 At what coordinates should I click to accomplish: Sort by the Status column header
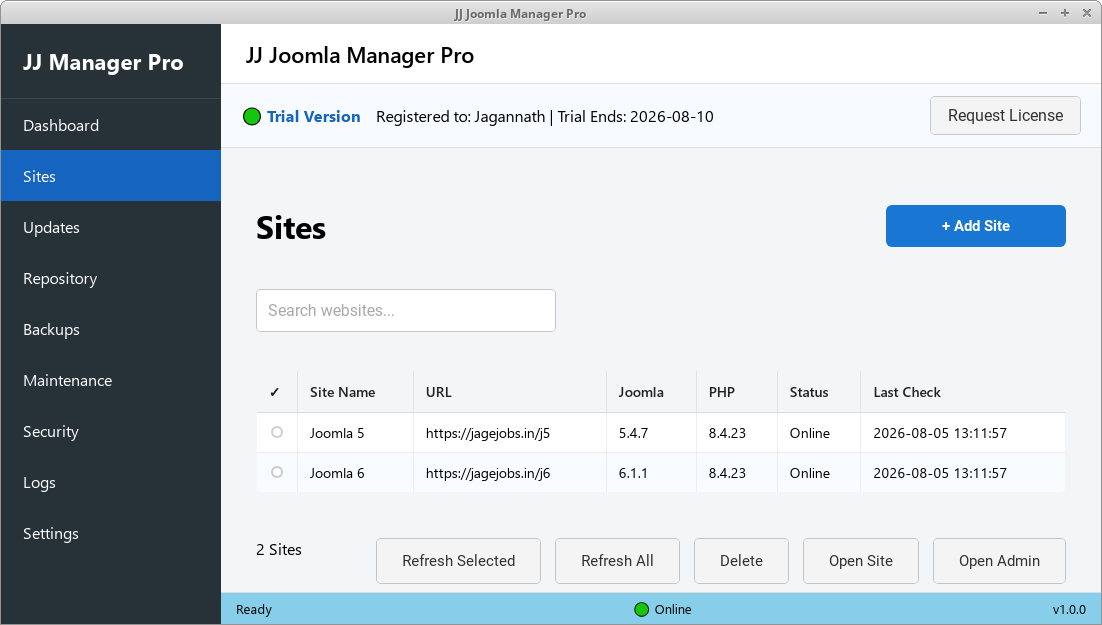(819, 392)
